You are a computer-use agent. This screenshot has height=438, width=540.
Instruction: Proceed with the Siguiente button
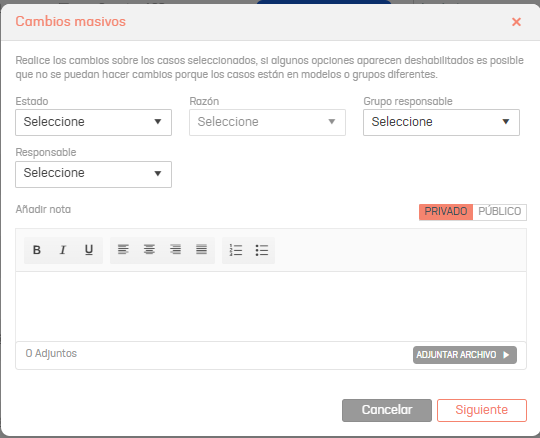point(482,410)
